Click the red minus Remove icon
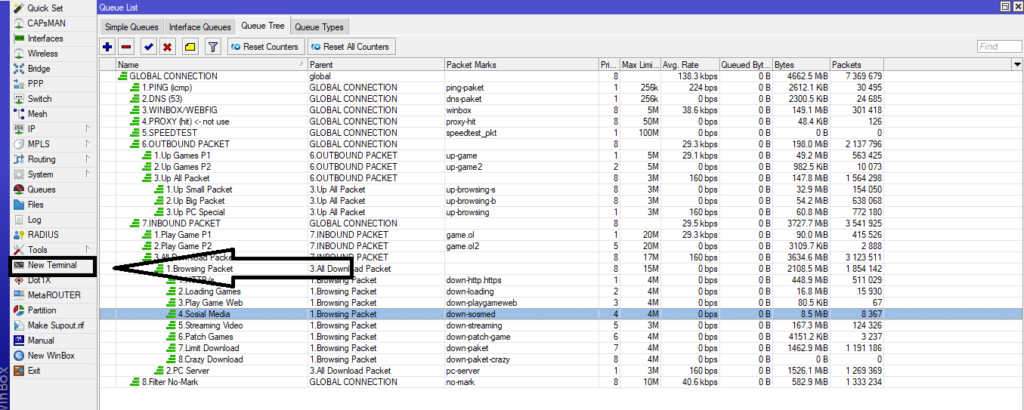 (127, 46)
